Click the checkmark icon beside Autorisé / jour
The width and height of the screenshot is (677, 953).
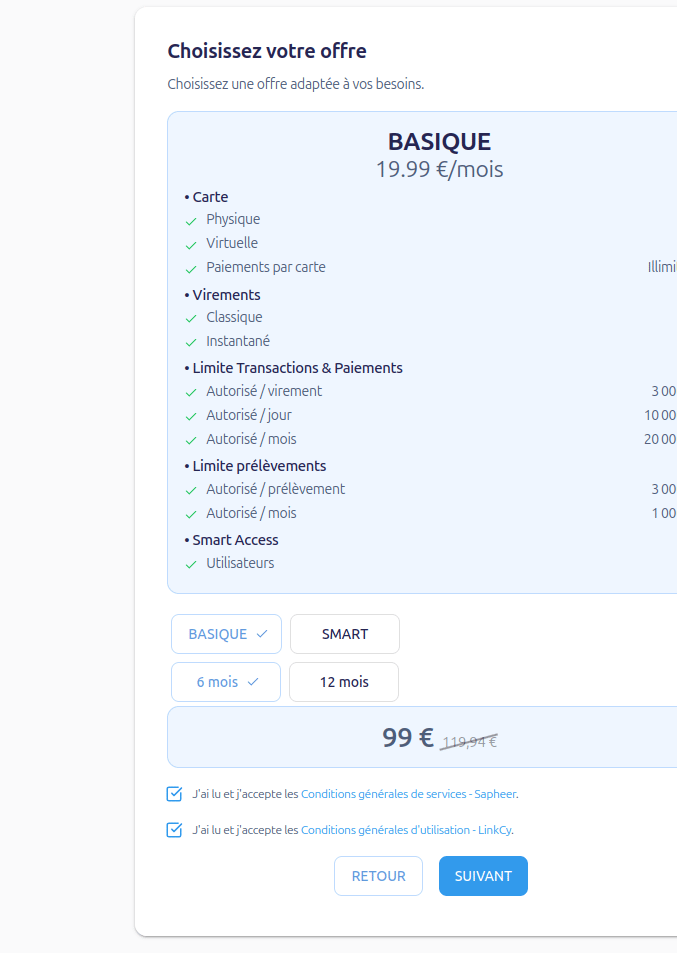[191, 417]
